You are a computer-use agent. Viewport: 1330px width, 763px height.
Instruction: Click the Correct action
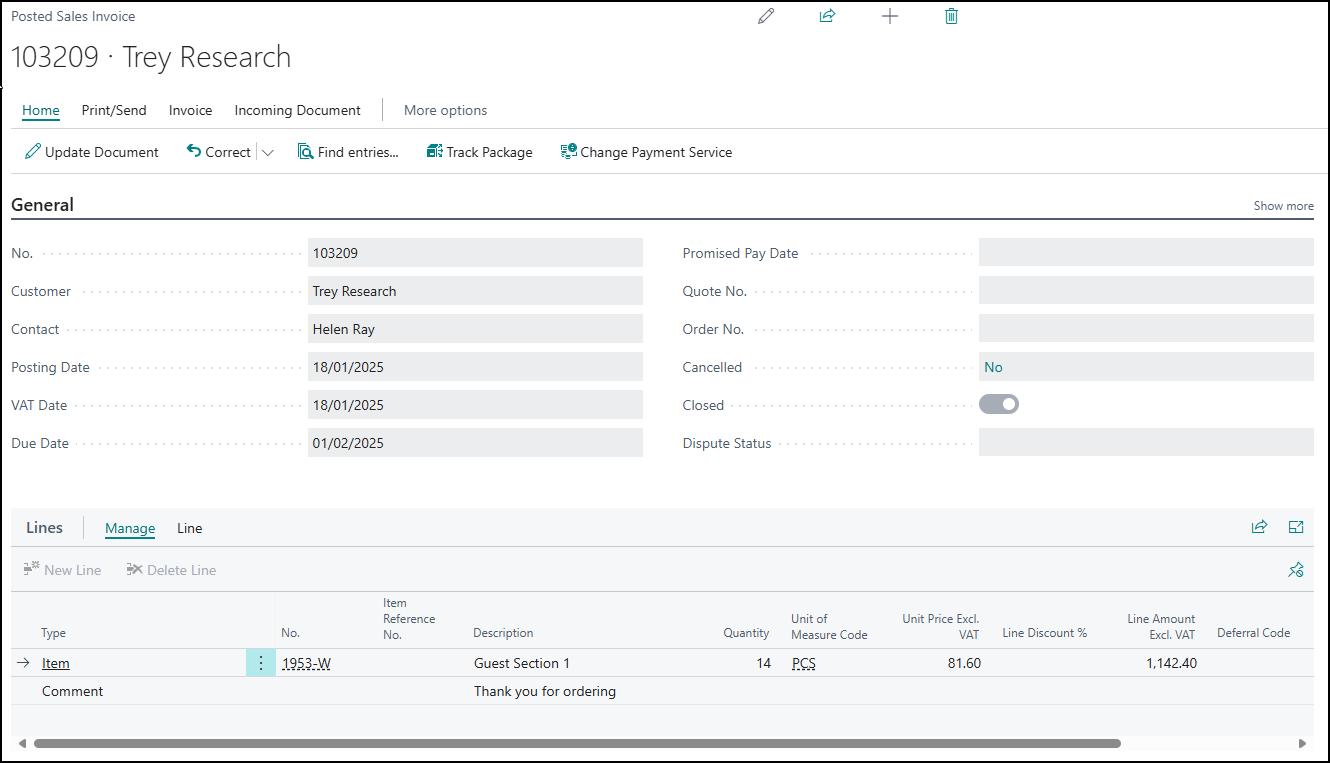tap(218, 152)
